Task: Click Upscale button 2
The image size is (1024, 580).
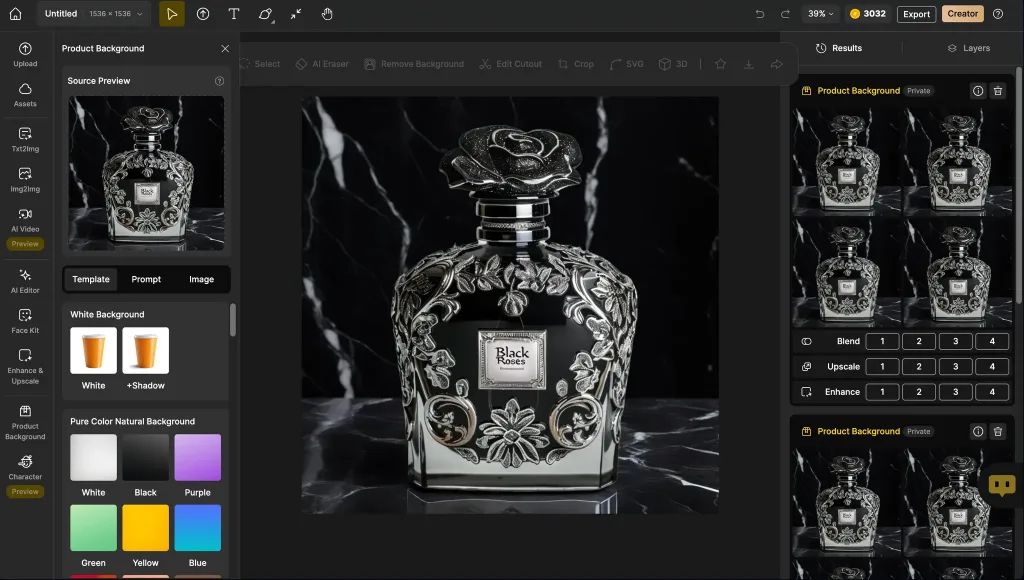Action: [919, 366]
